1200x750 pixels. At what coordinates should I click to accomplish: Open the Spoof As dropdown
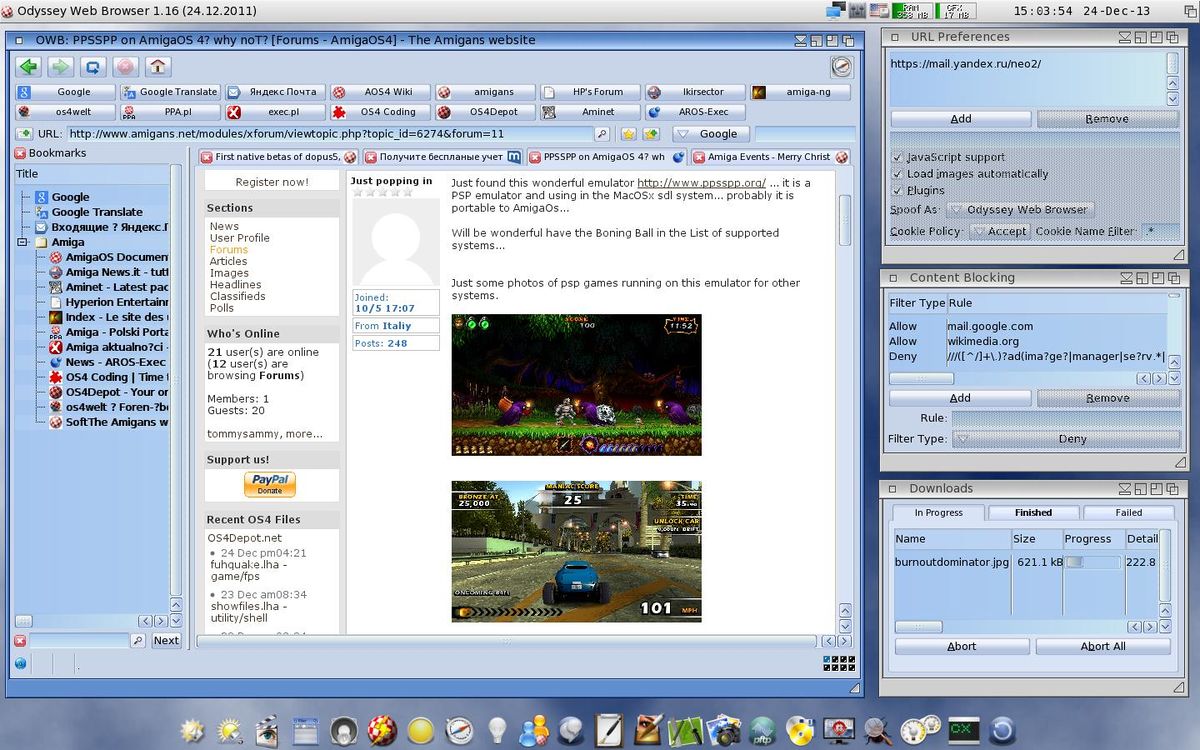pos(1019,210)
